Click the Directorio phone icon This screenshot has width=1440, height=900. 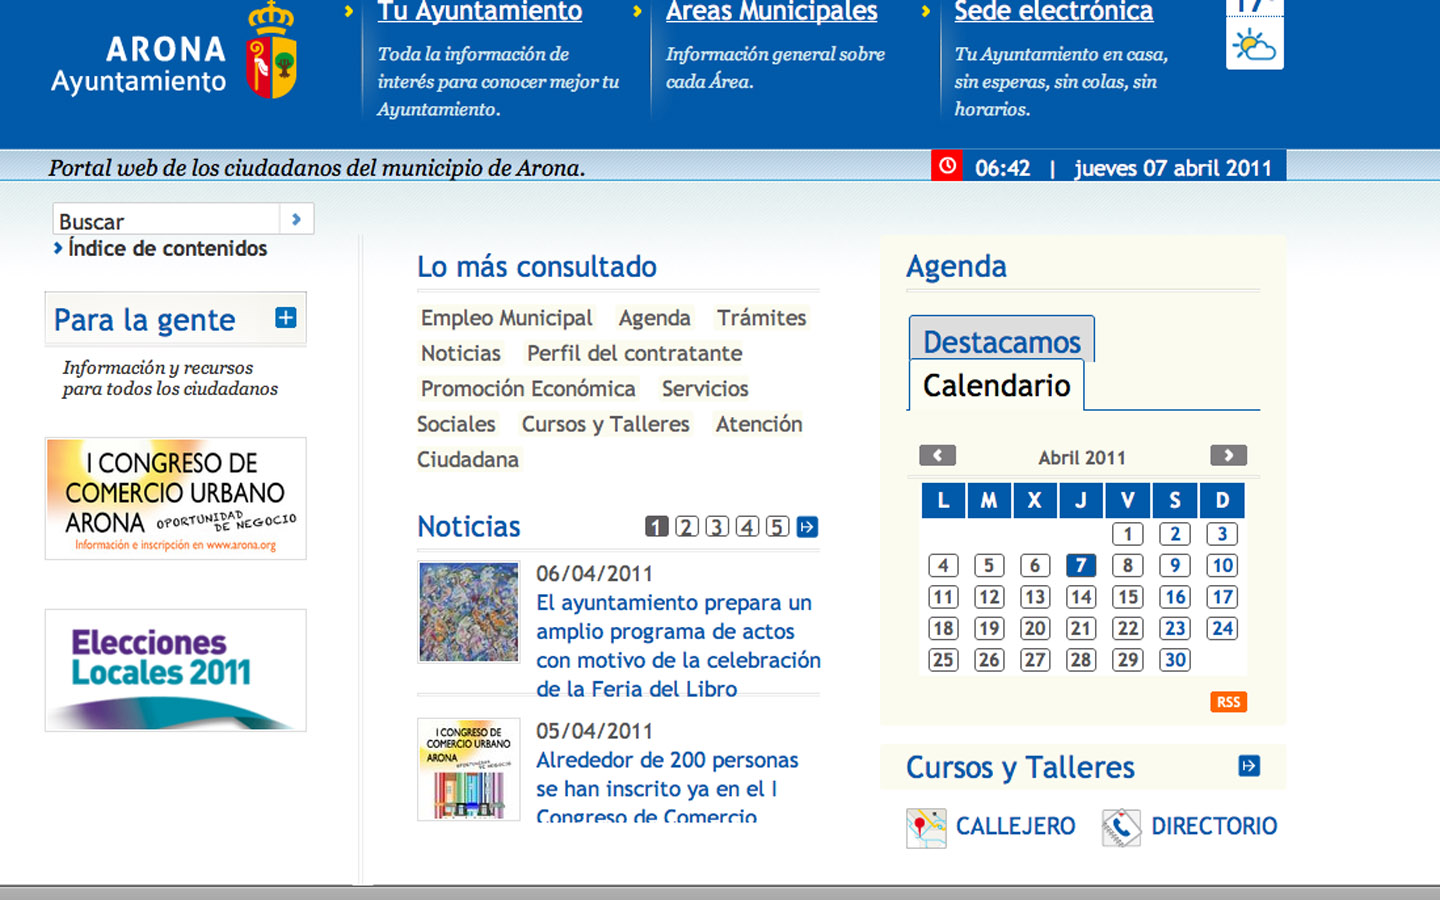(1121, 828)
